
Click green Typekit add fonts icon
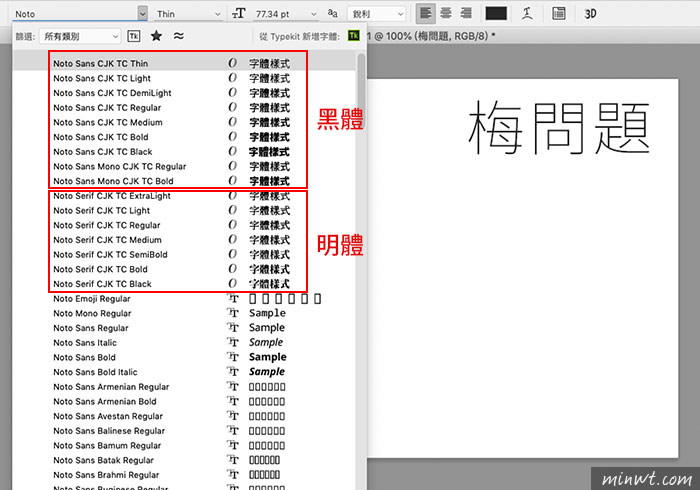(354, 36)
